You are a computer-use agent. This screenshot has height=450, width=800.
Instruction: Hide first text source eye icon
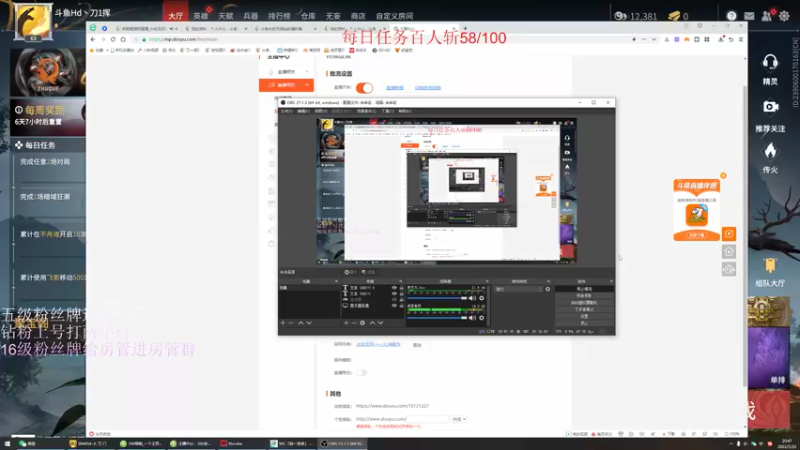coord(394,287)
